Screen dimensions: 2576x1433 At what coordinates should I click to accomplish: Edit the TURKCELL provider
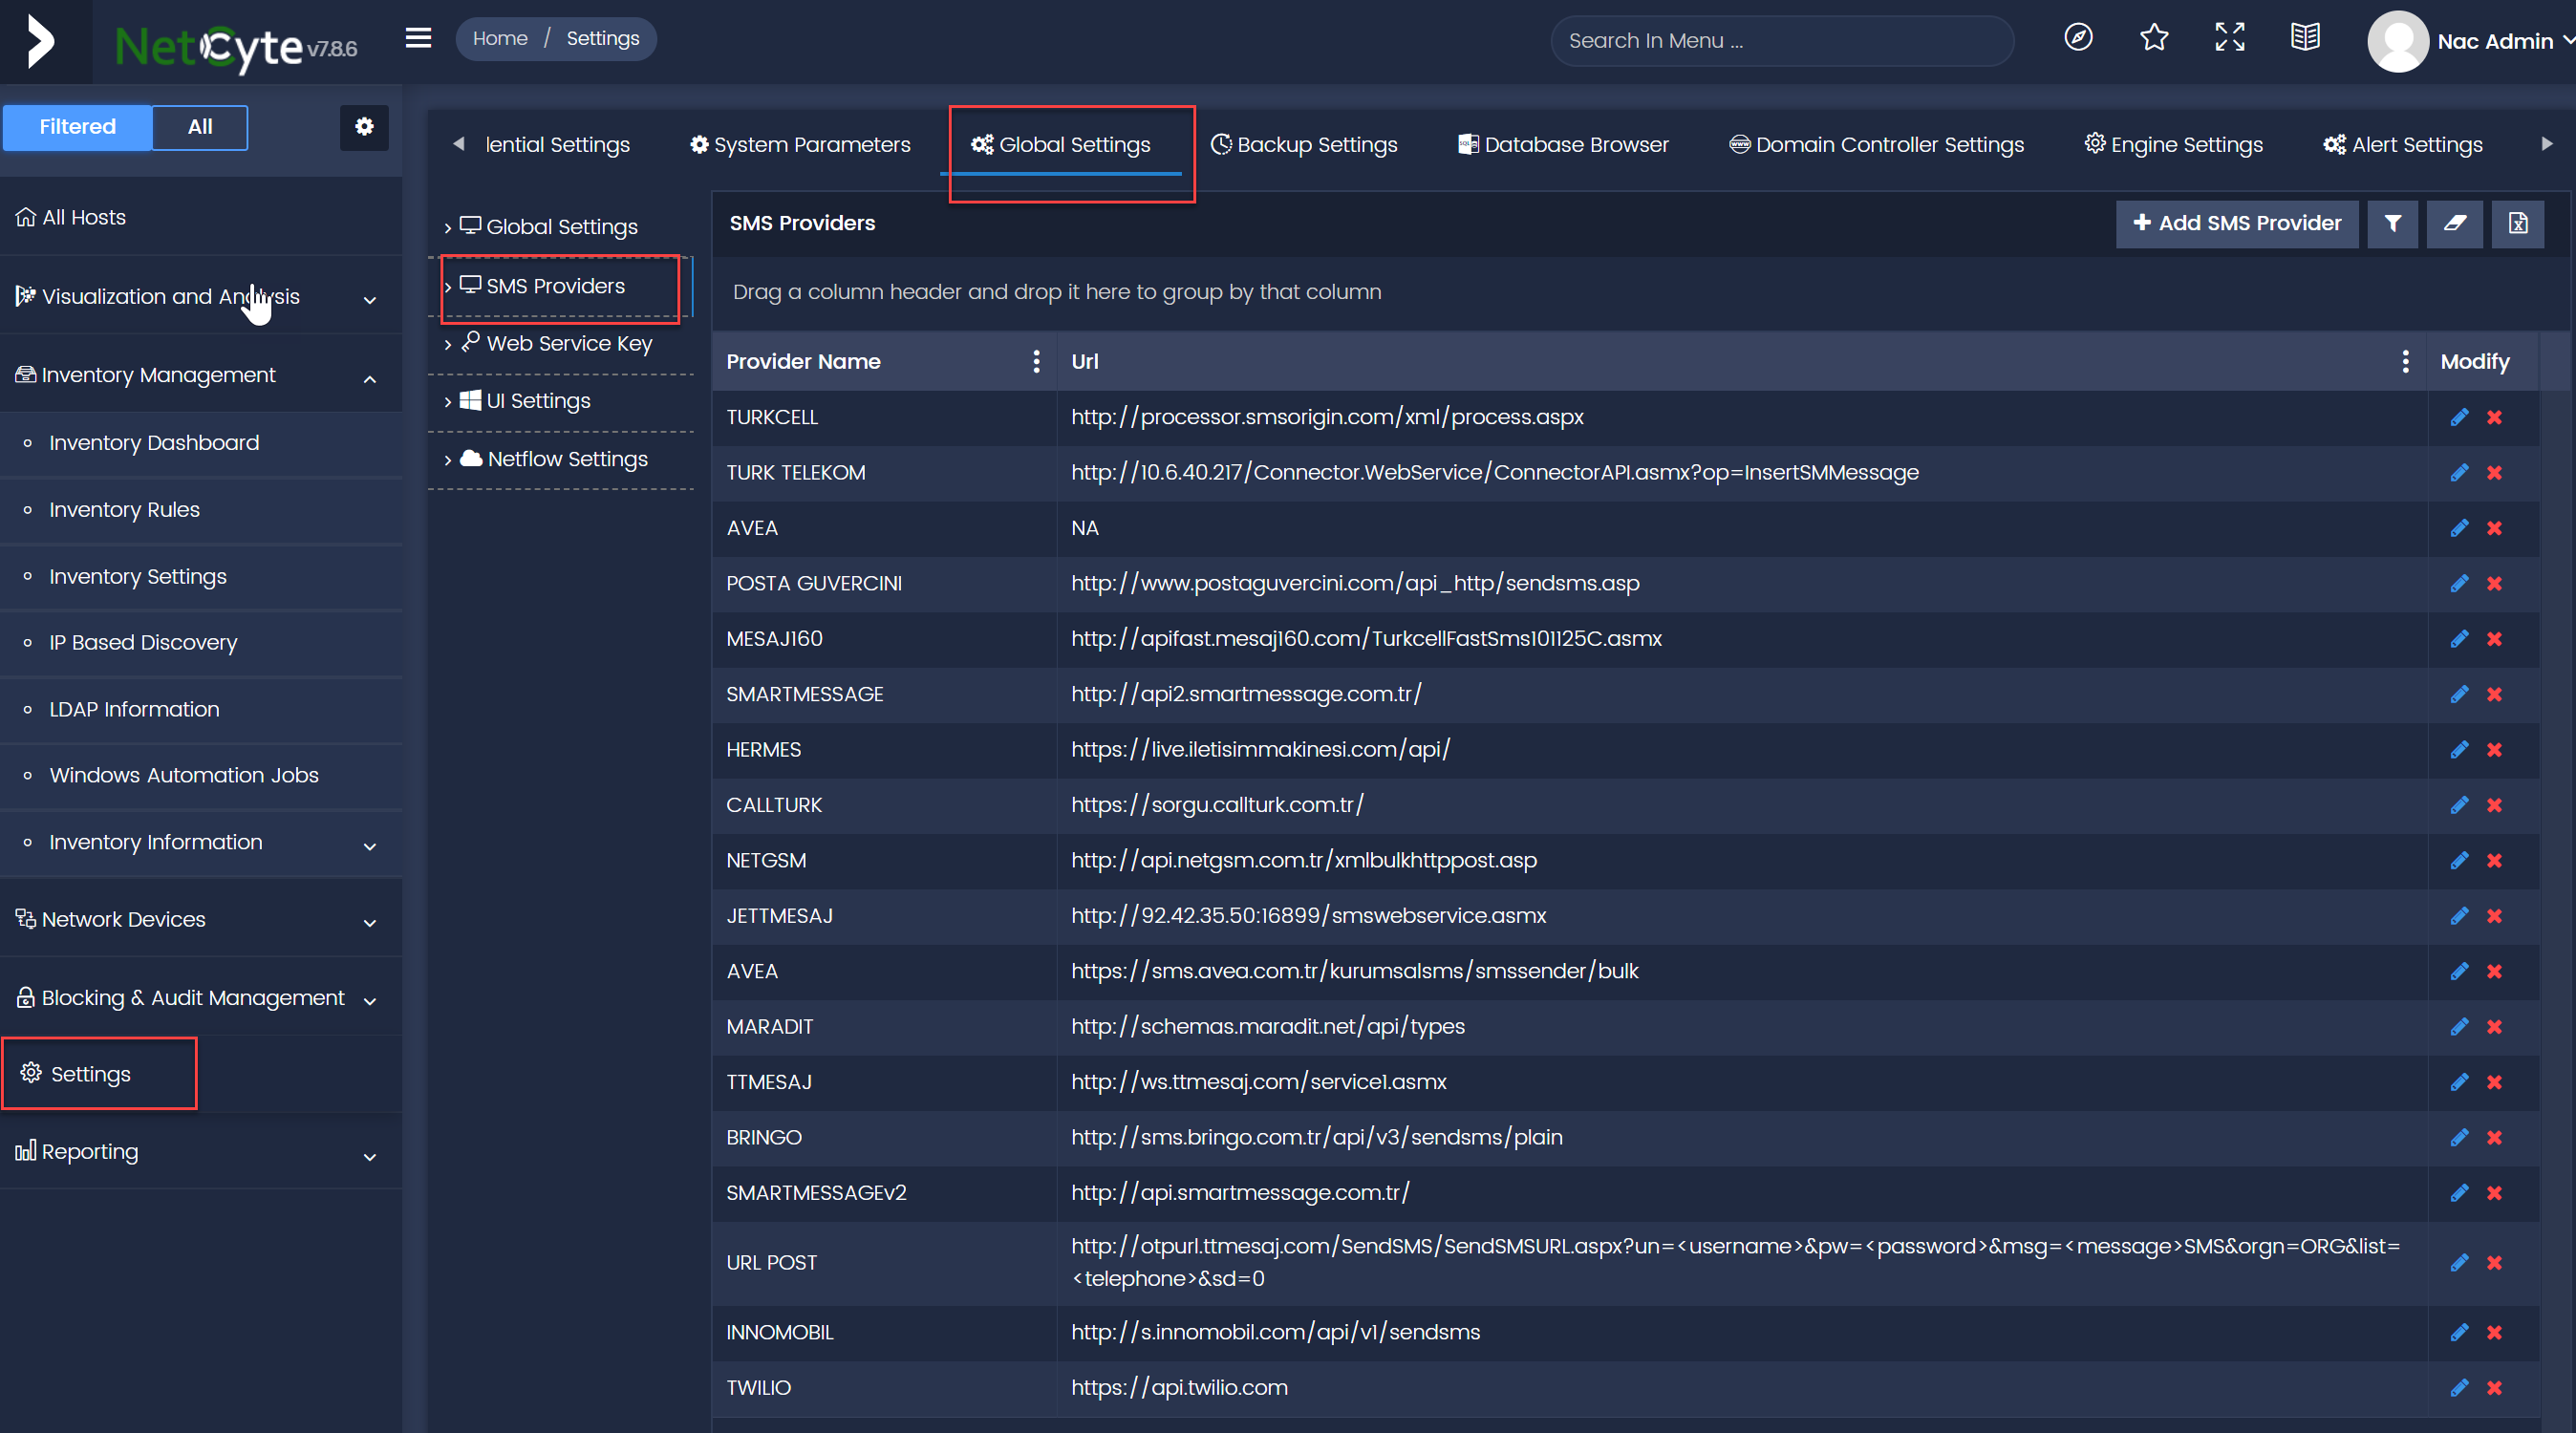coord(2459,417)
